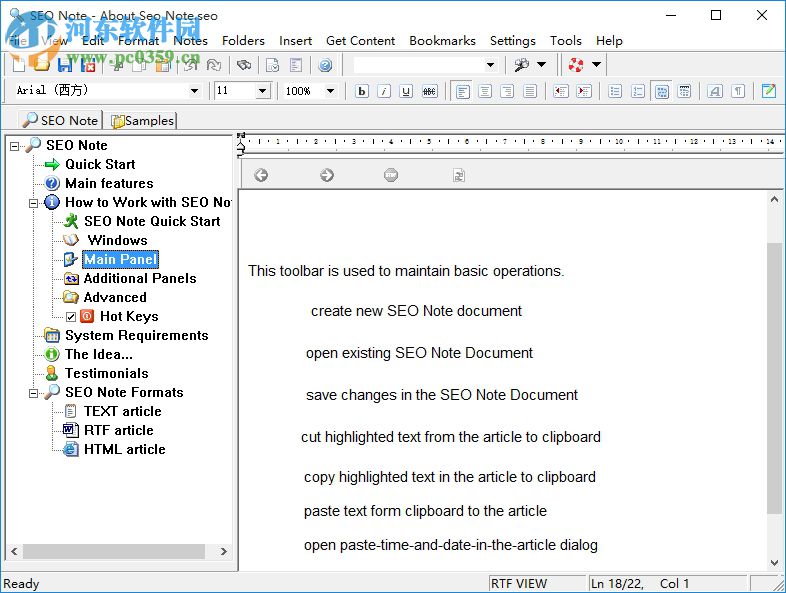Toggle the Hot Keys checkbox

pyautogui.click(x=71, y=317)
